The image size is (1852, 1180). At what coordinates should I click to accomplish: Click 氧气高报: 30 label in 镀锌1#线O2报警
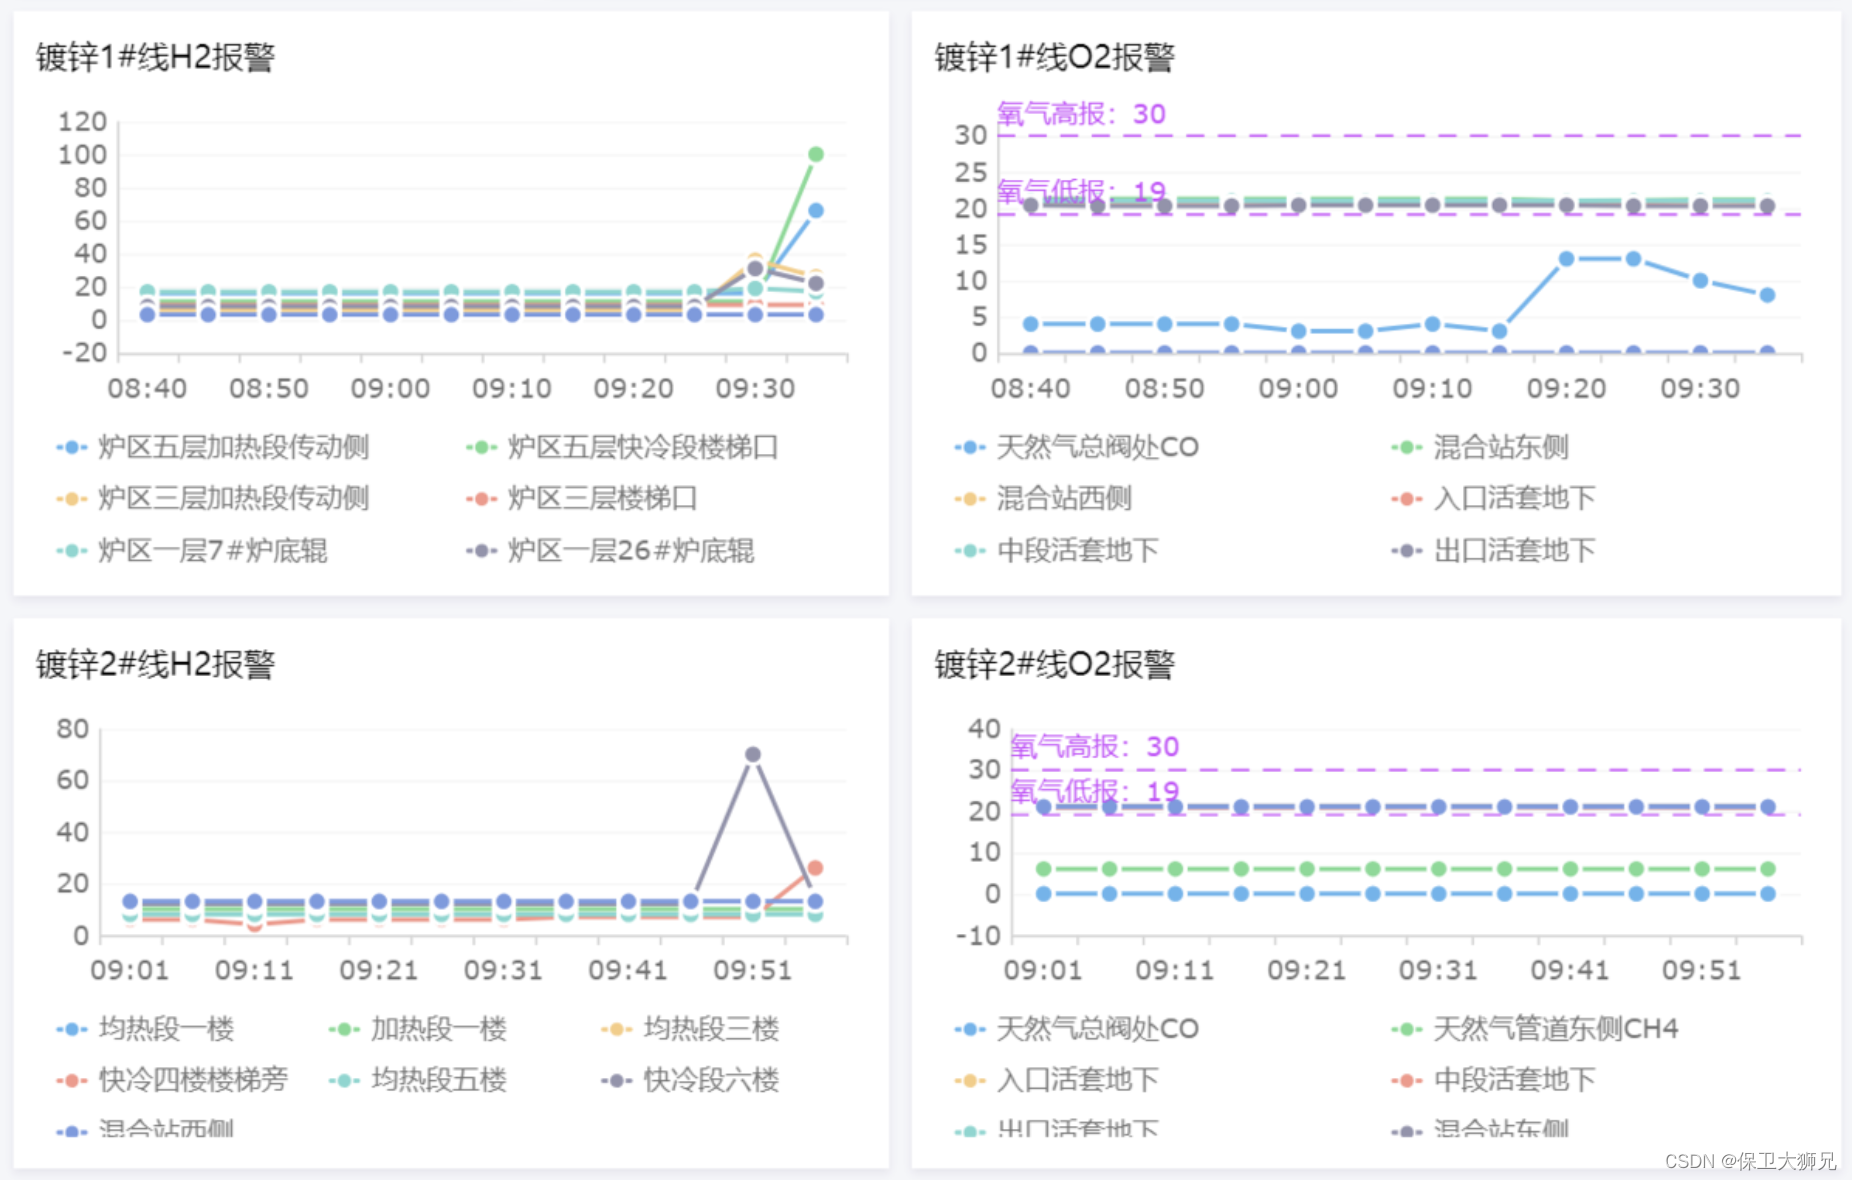pos(1082,114)
